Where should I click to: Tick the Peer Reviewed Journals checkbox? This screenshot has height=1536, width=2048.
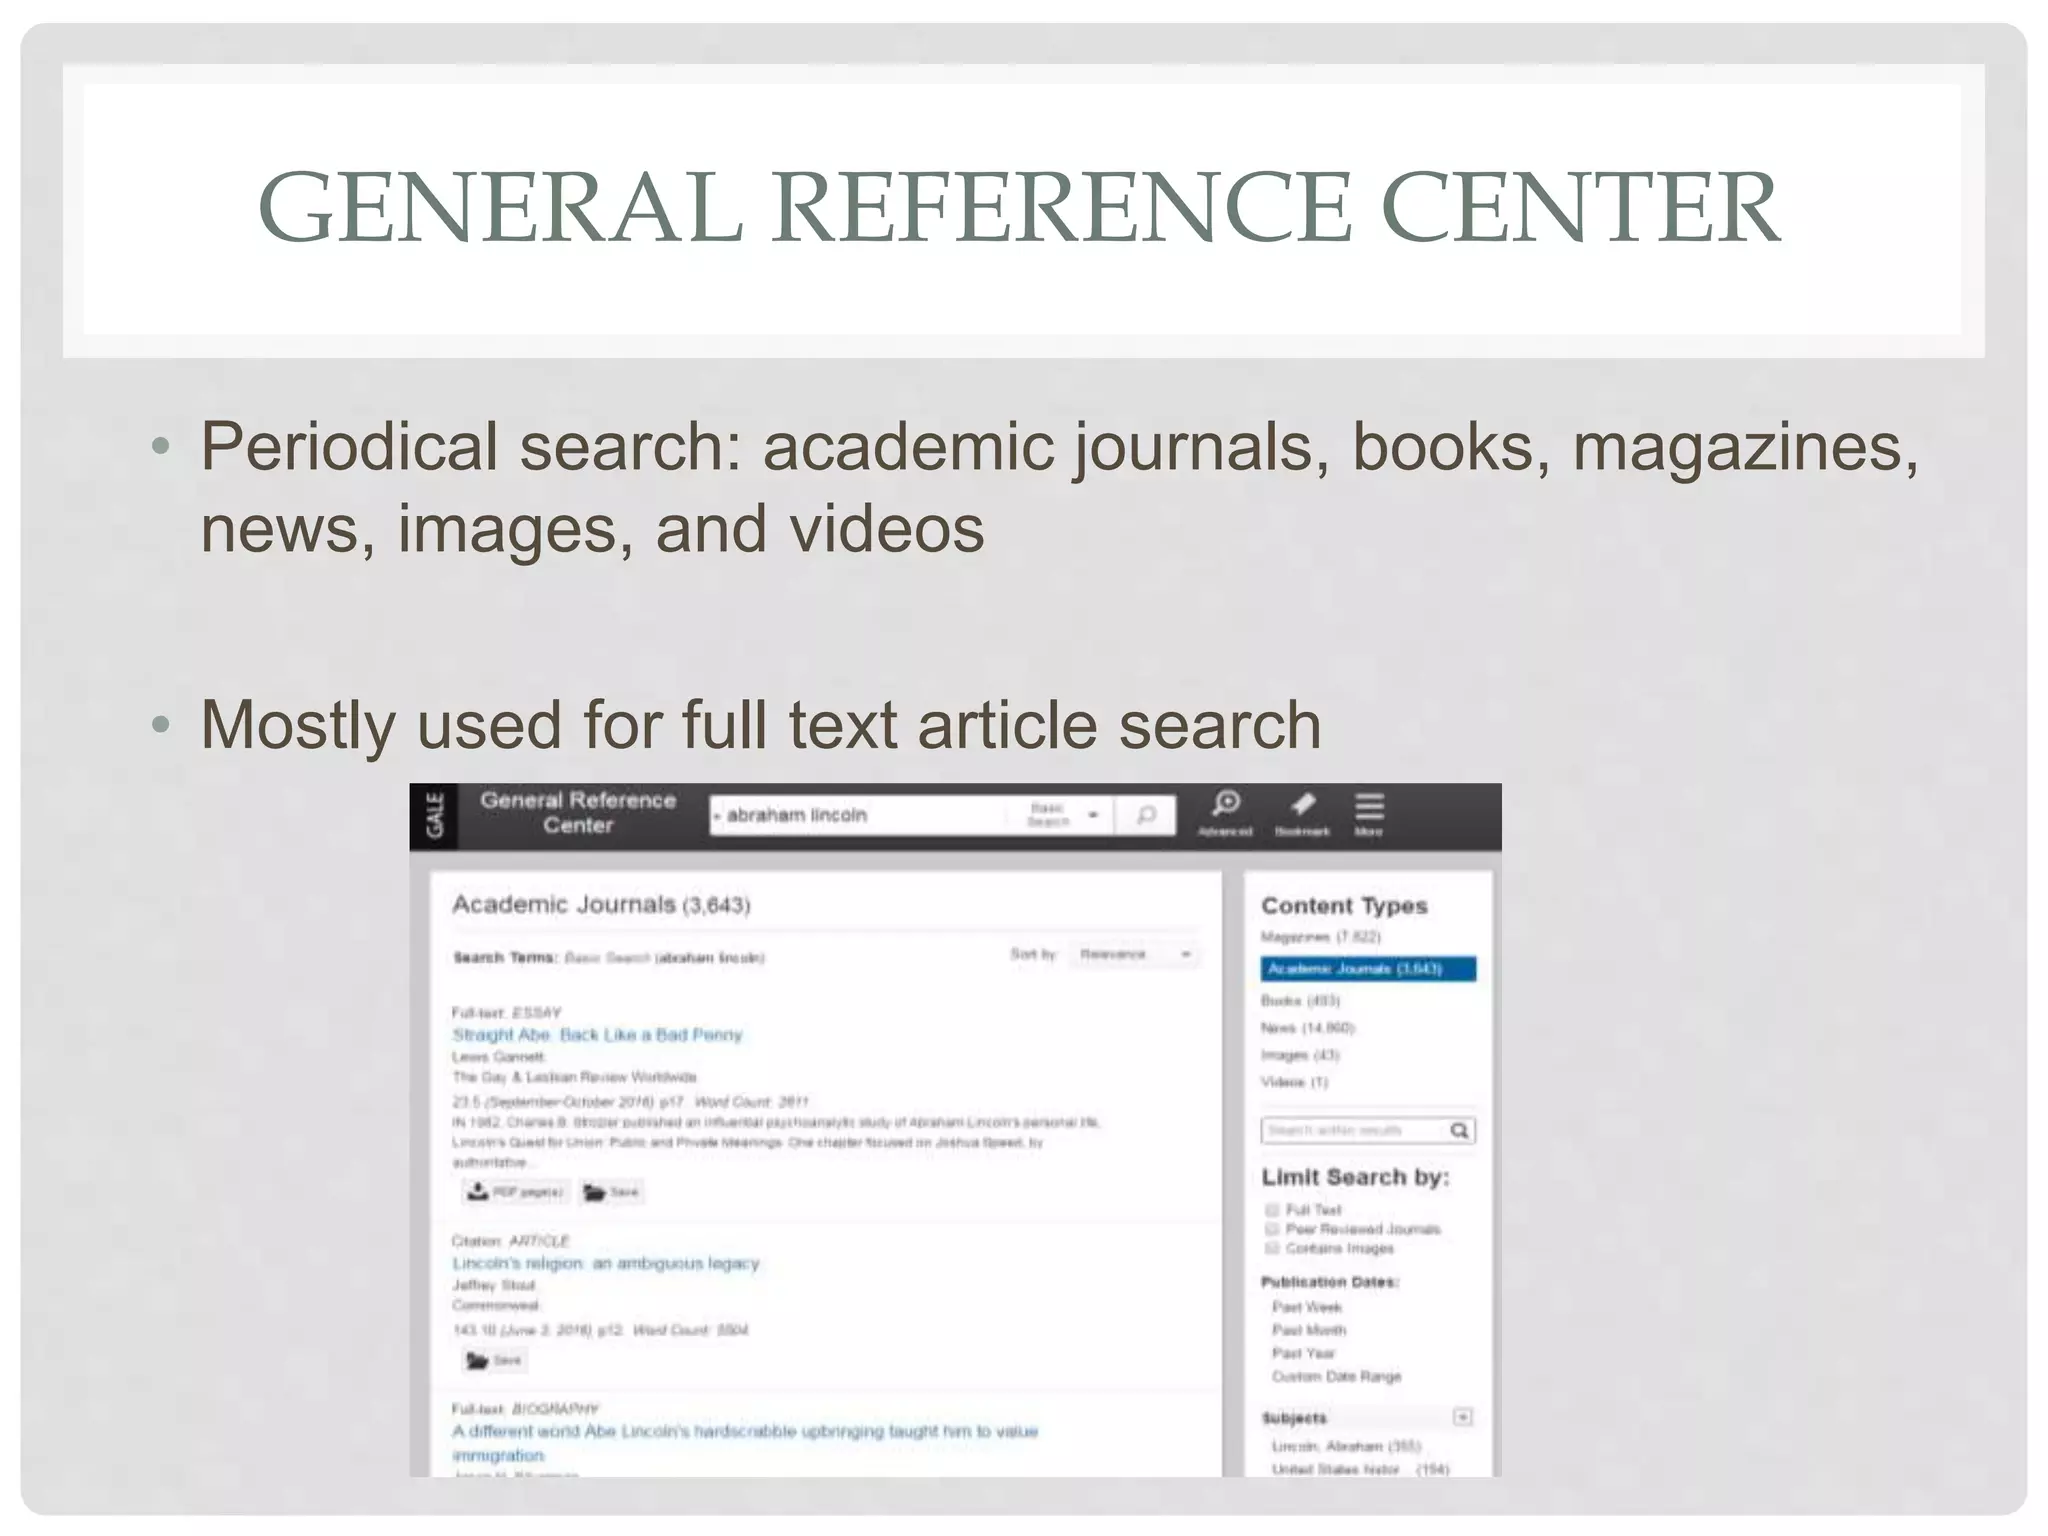click(x=1272, y=1229)
